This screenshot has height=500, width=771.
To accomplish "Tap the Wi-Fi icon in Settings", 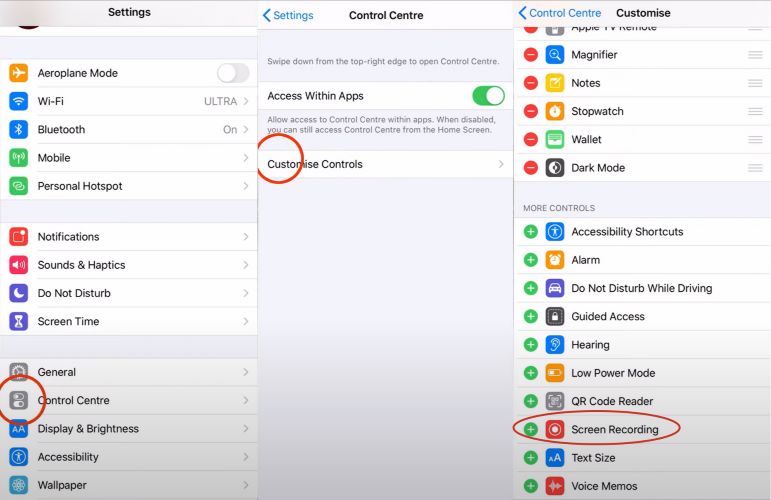I will tap(19, 101).
